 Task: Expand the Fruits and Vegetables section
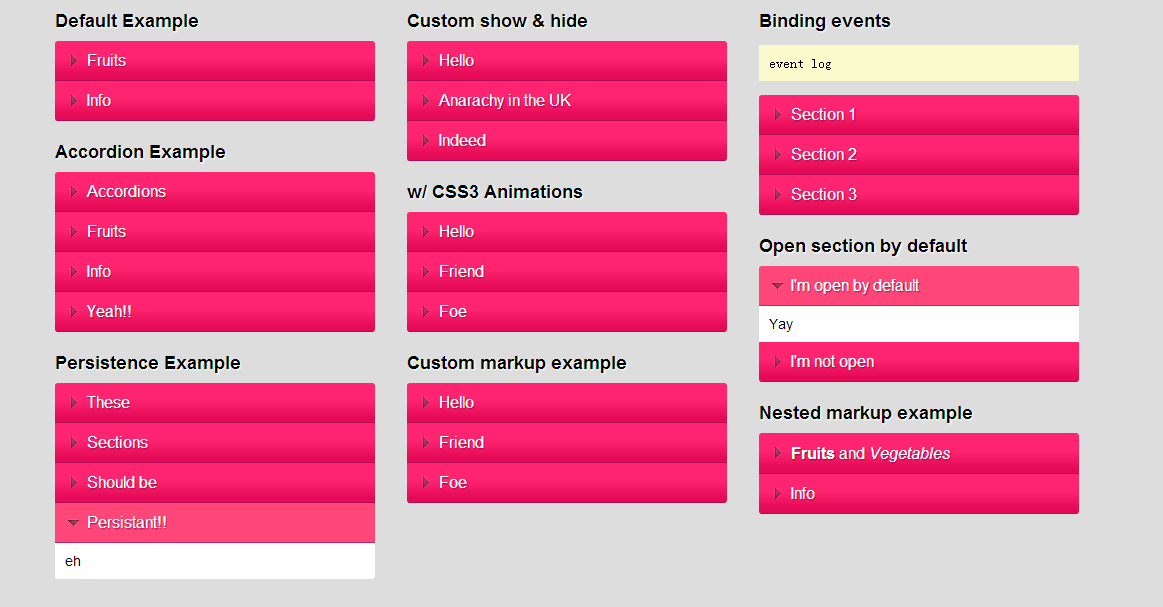point(919,453)
